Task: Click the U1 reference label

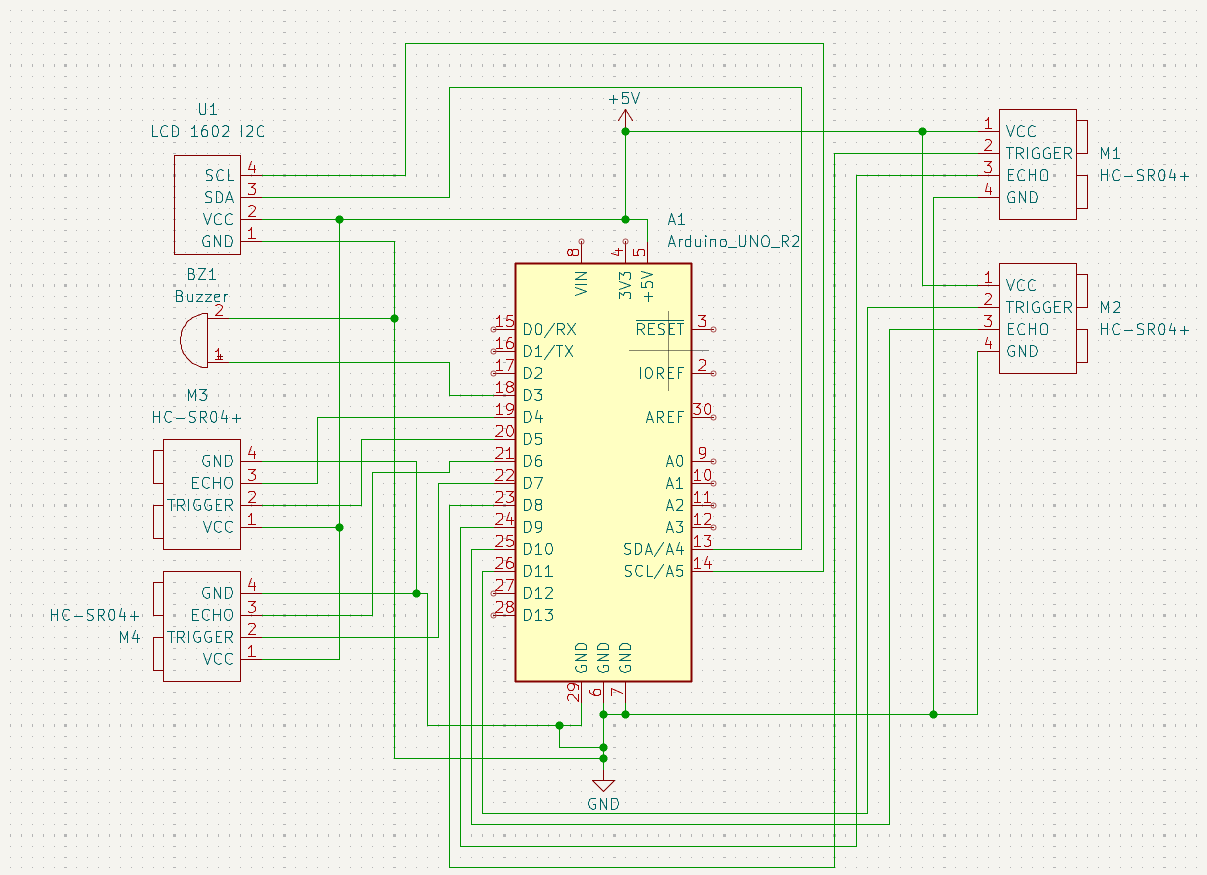Action: point(207,109)
